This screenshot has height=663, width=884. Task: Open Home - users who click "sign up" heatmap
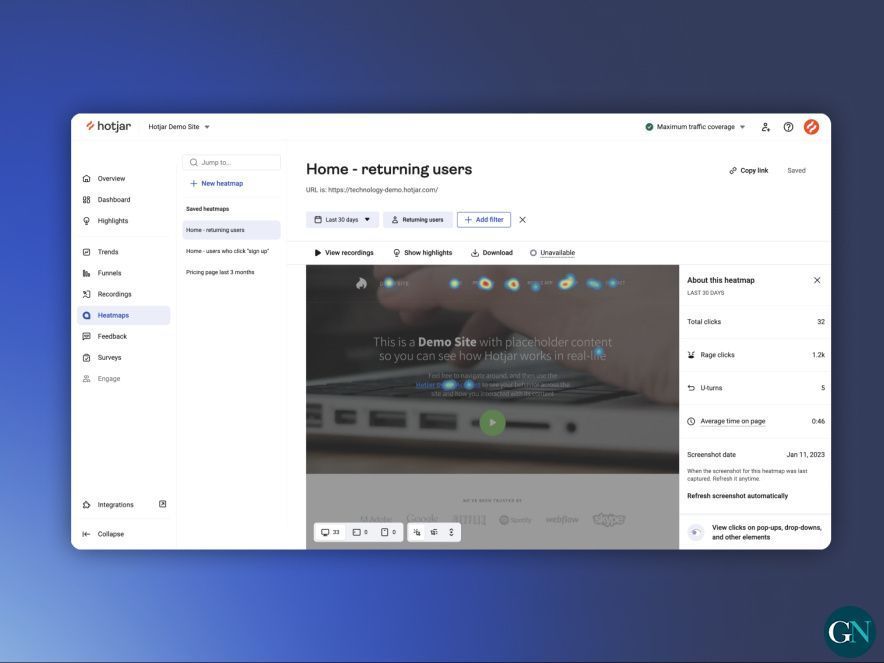(228, 251)
